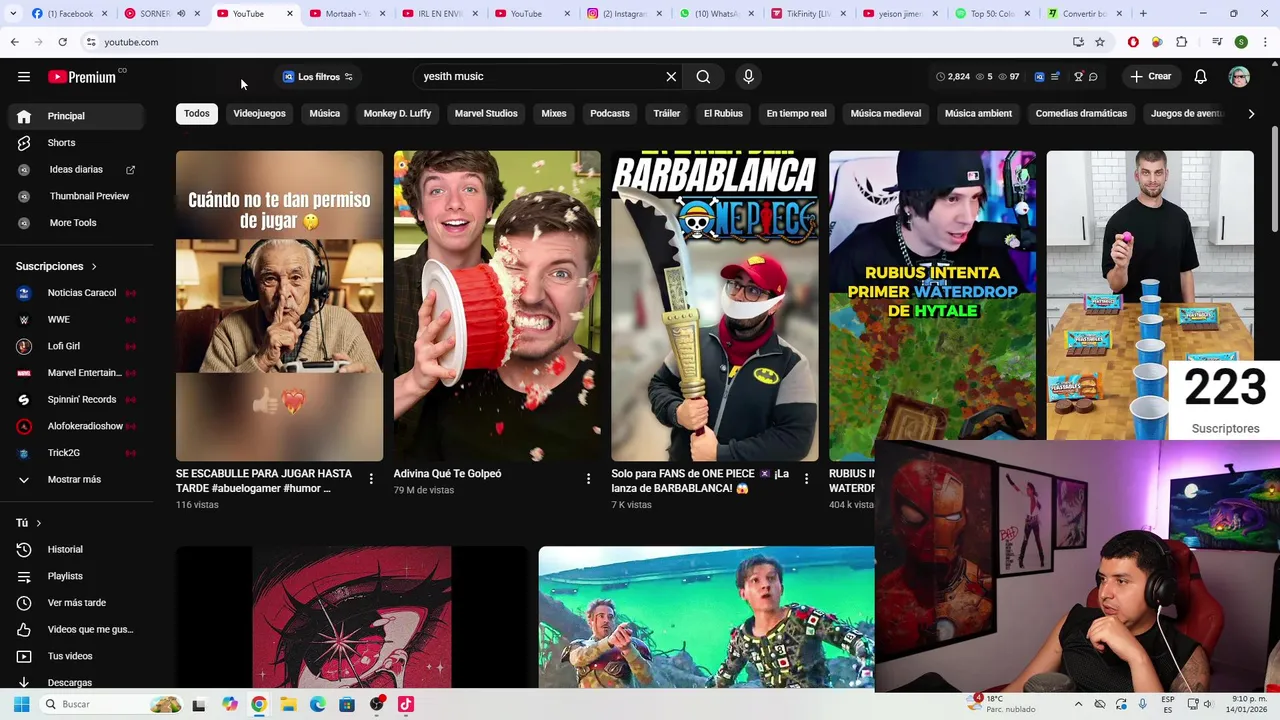Open the trophy icon in stats bar
The height and width of the screenshot is (720, 1280).
click(1078, 77)
